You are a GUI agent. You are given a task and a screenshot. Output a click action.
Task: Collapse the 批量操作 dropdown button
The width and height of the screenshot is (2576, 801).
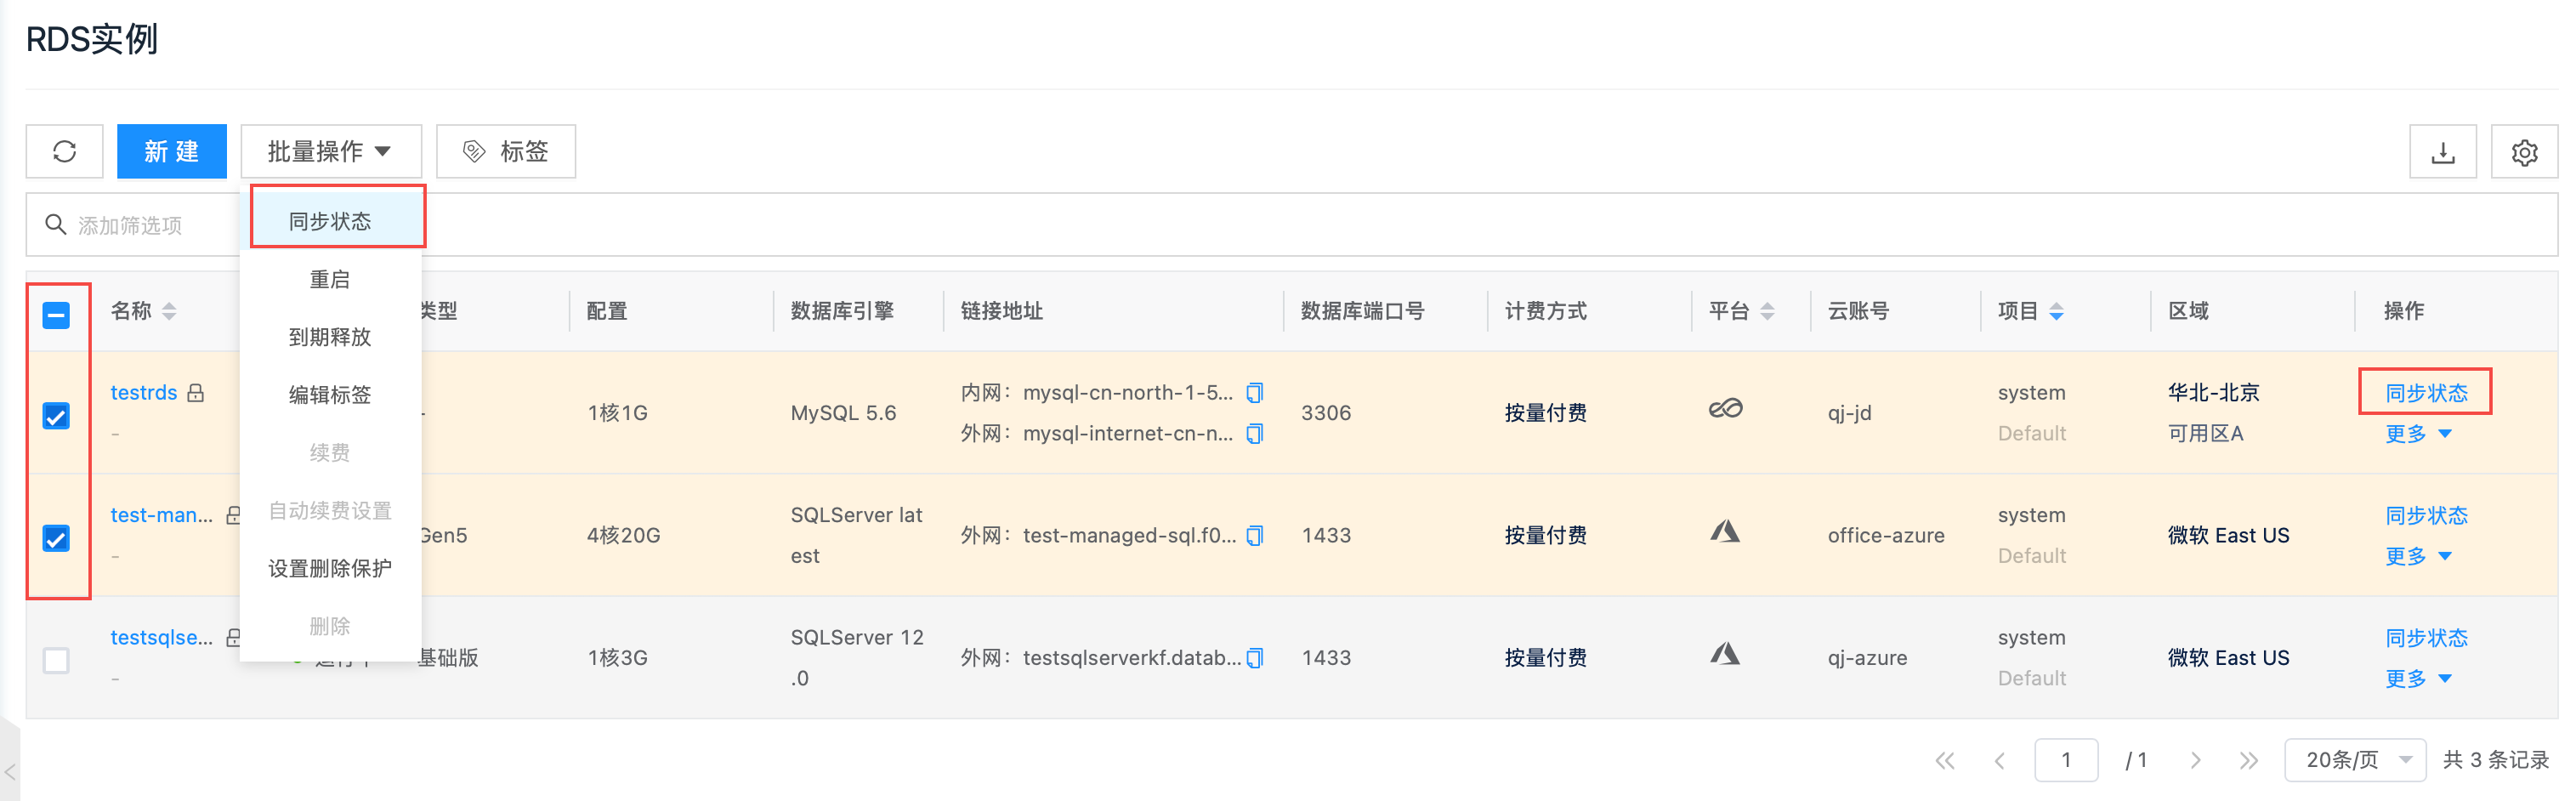330,151
